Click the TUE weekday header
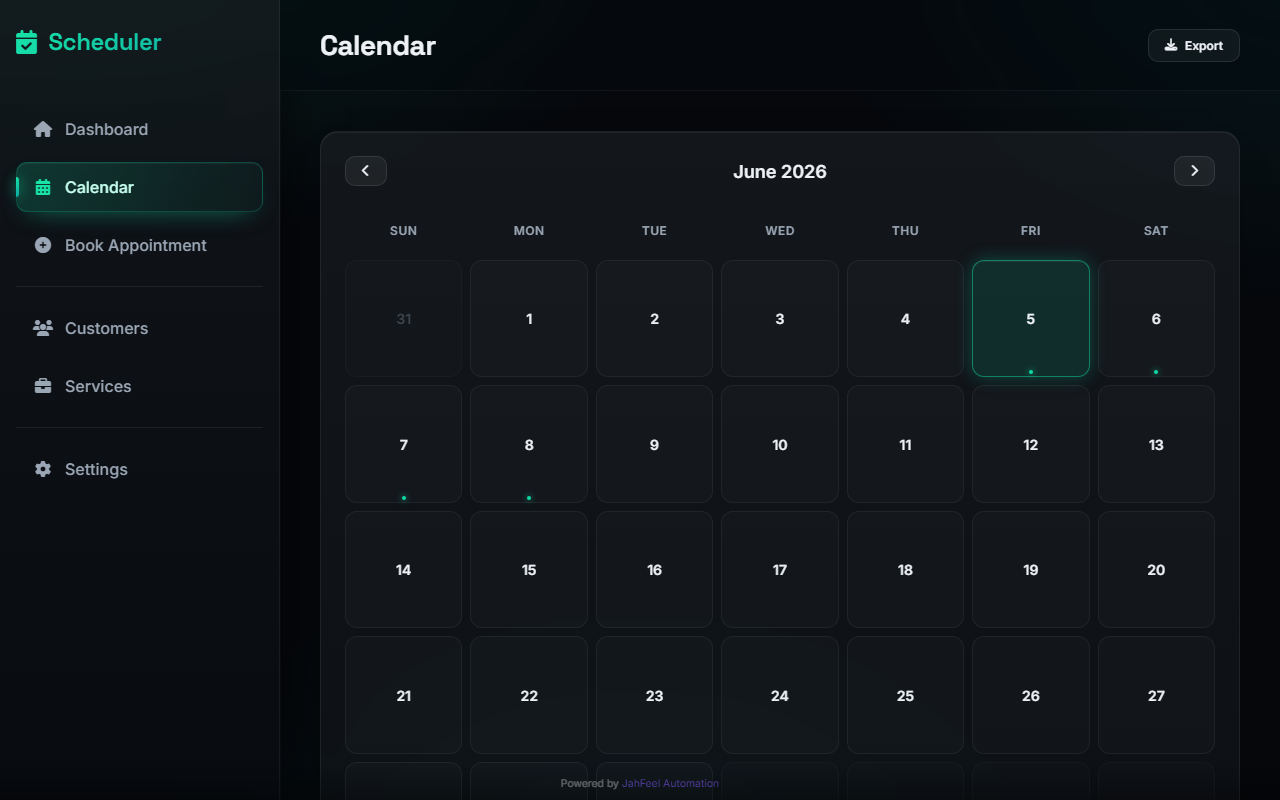 pos(654,231)
